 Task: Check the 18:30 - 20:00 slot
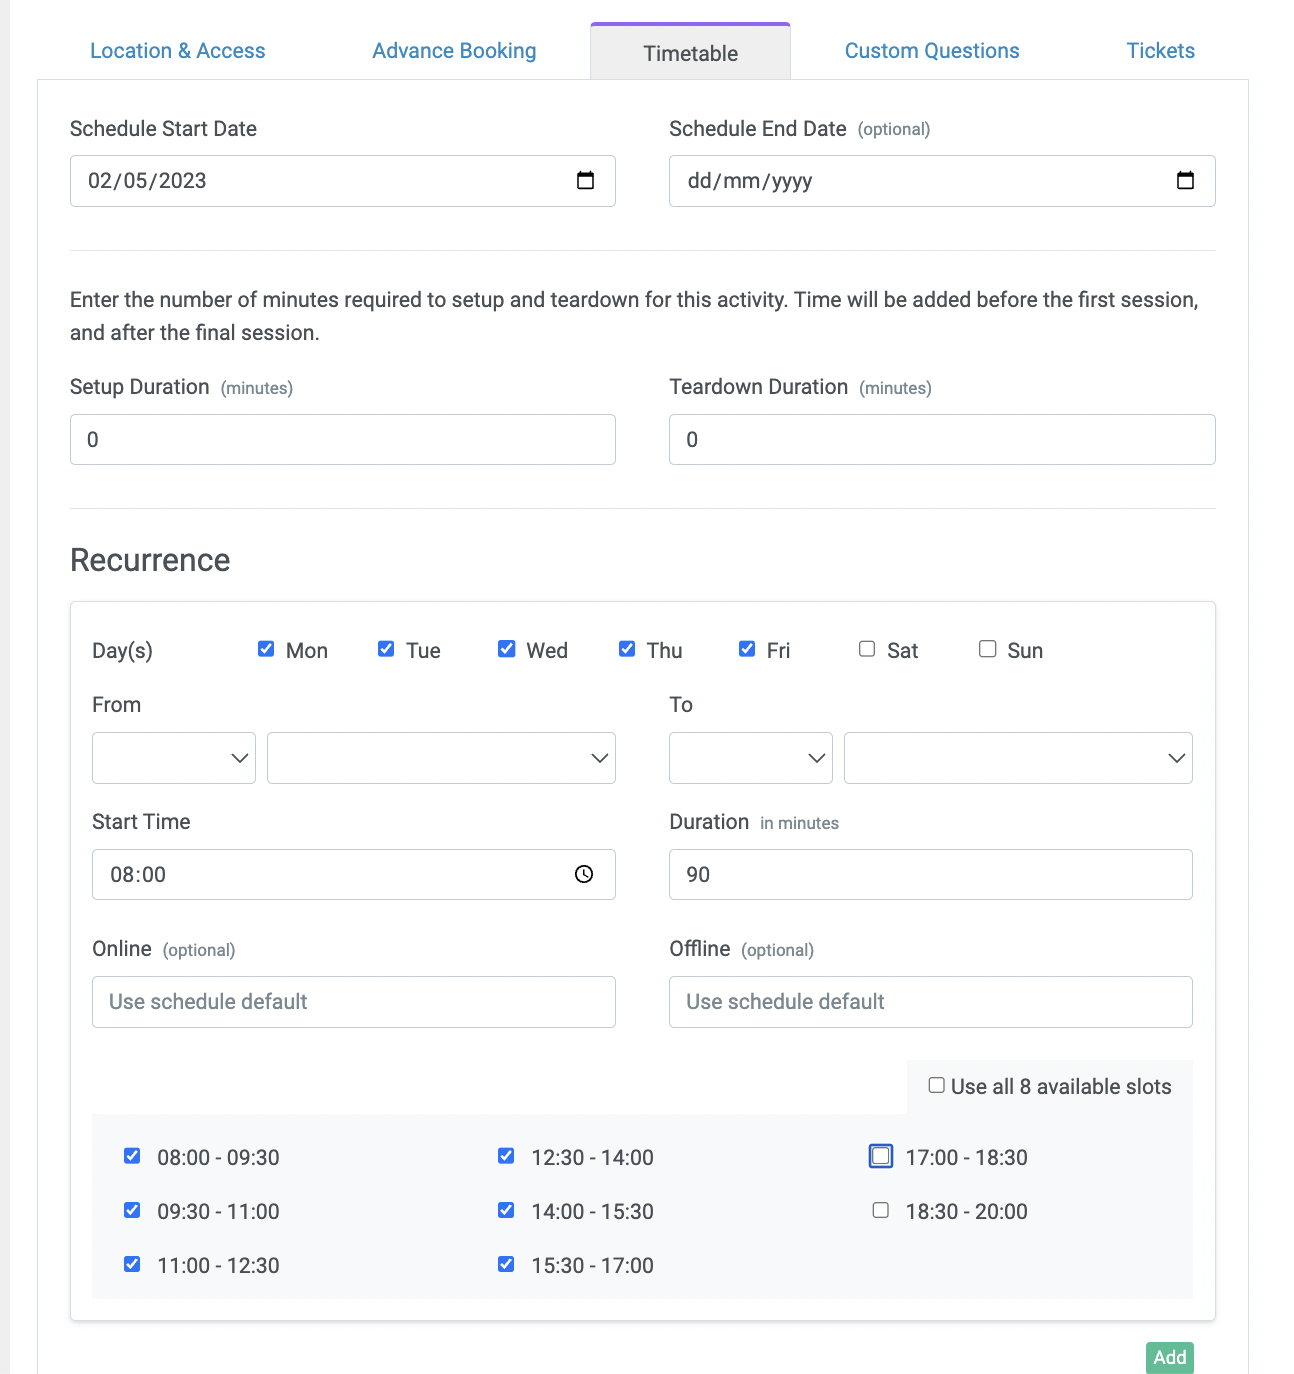[x=881, y=1210]
